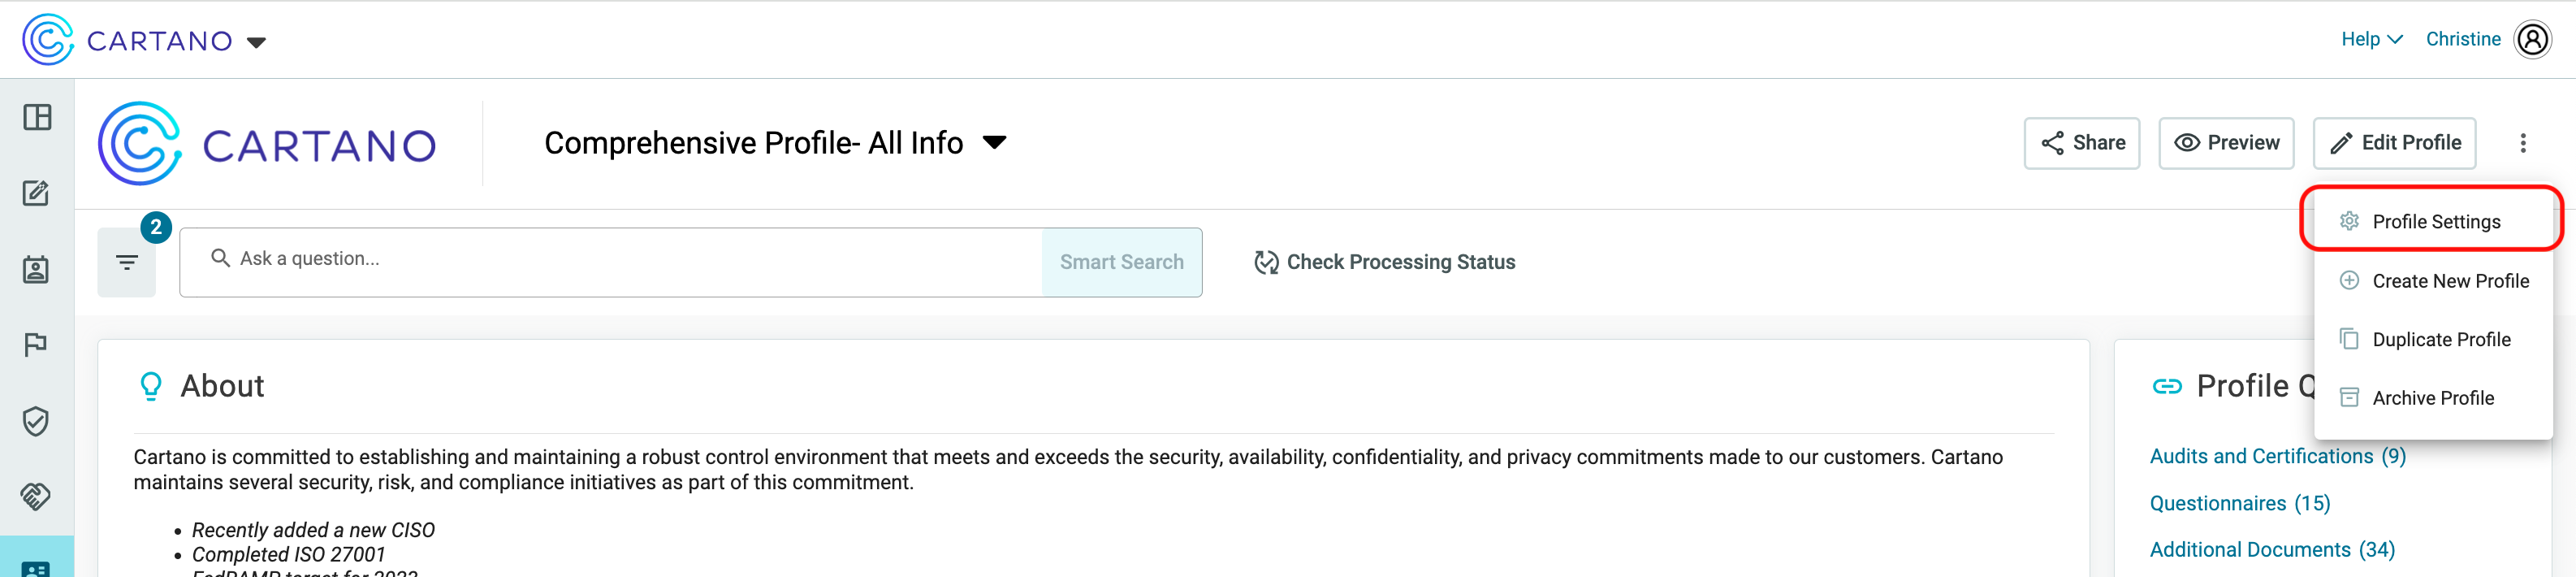This screenshot has width=2576, height=577.
Task: Expand the Comprehensive Profile dropdown arrow
Action: pos(994,143)
